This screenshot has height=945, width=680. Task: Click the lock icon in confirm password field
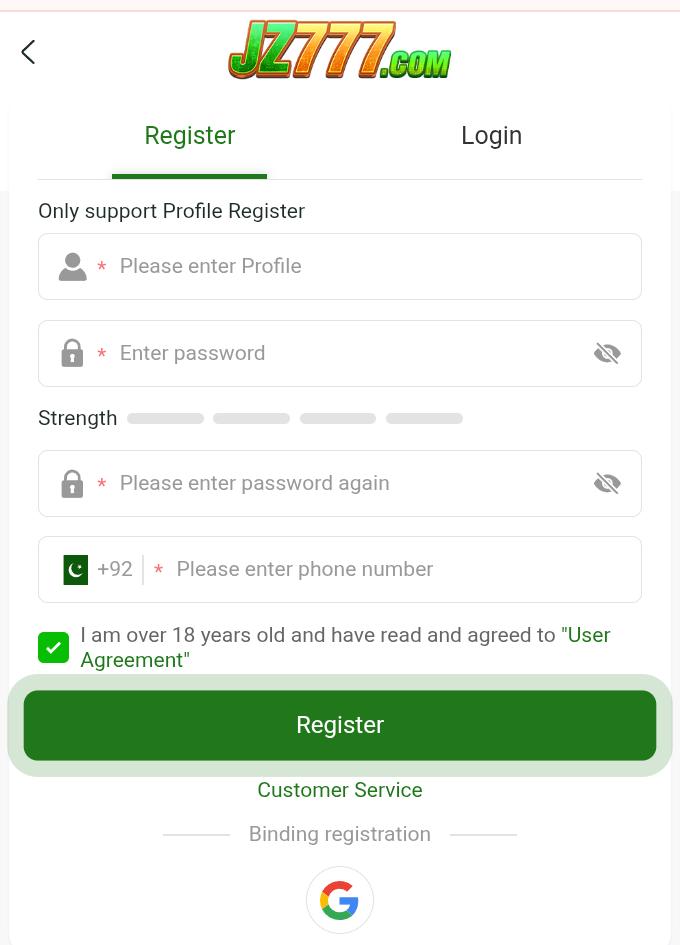click(x=72, y=484)
